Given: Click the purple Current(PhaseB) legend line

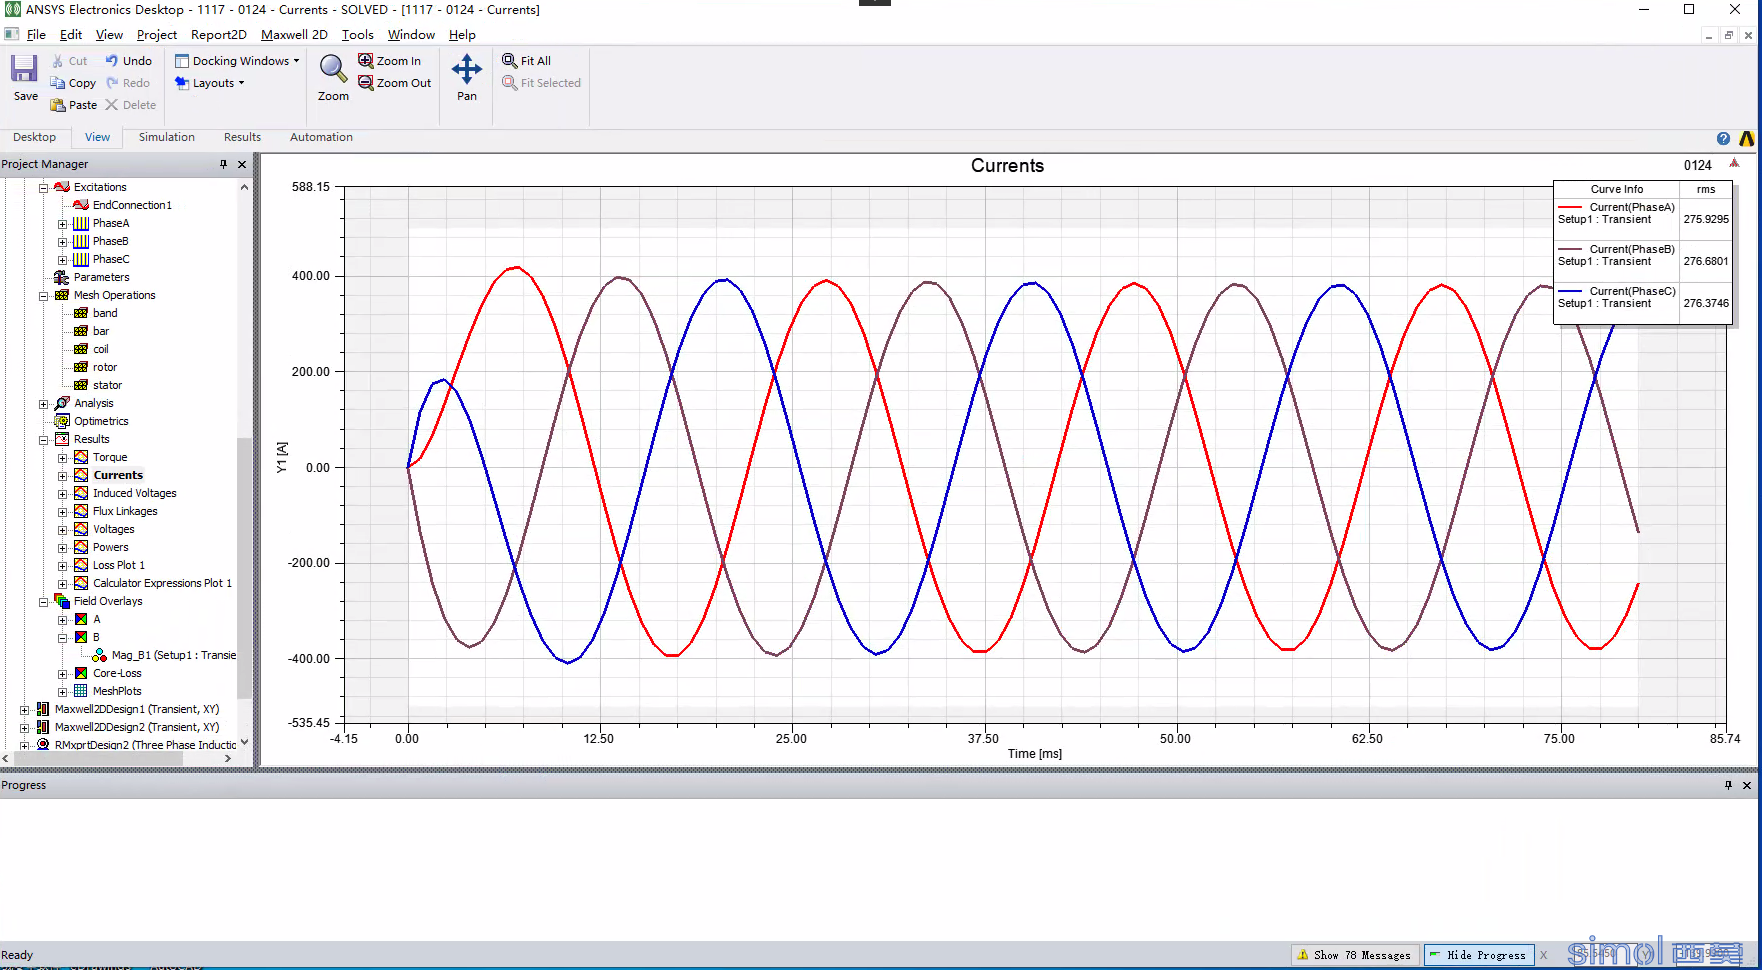Looking at the screenshot, I should [1570, 249].
